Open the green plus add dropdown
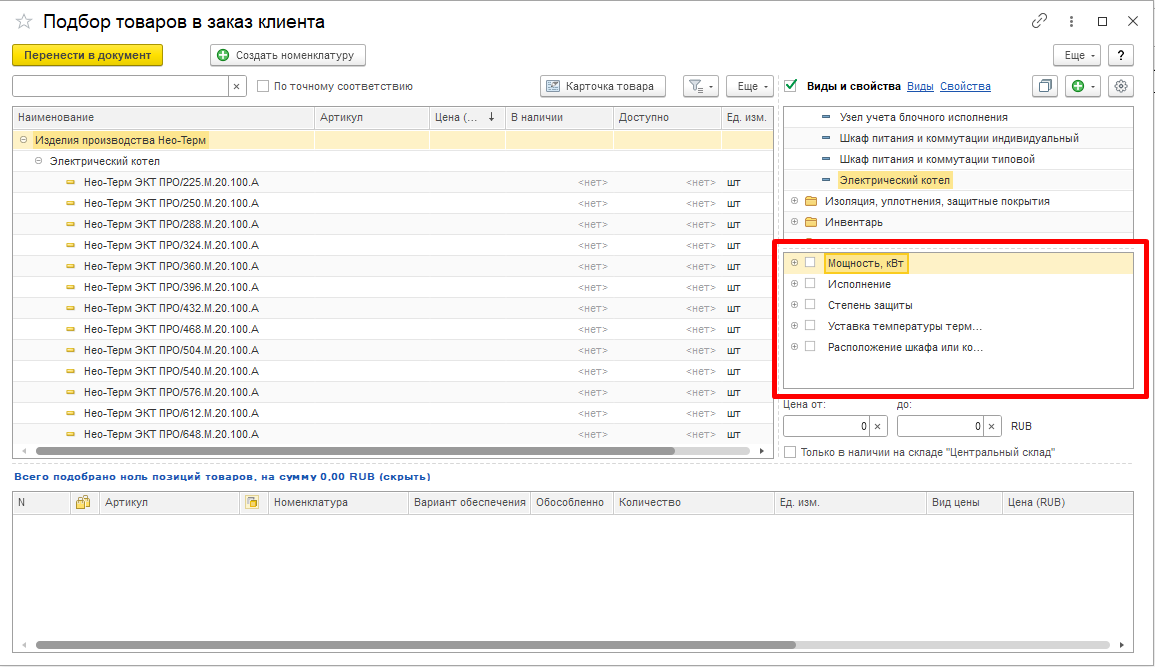The height and width of the screenshot is (667, 1155). [1082, 86]
